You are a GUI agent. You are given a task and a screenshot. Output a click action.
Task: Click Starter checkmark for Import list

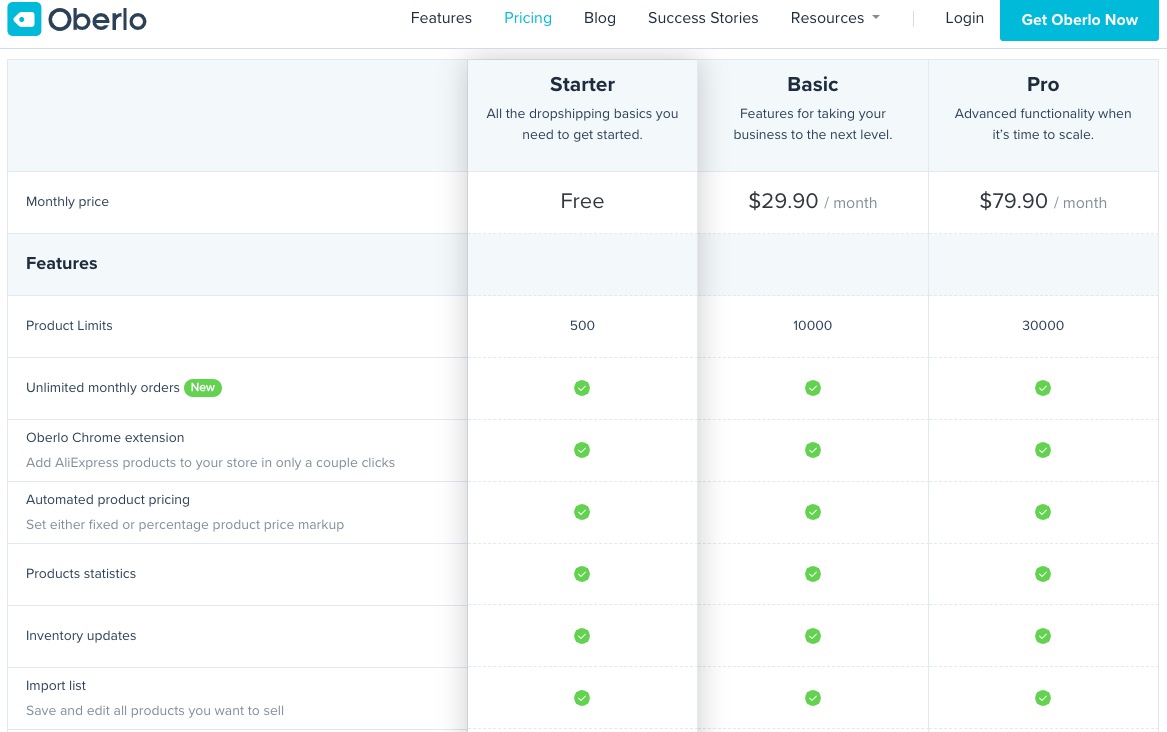[x=582, y=698]
